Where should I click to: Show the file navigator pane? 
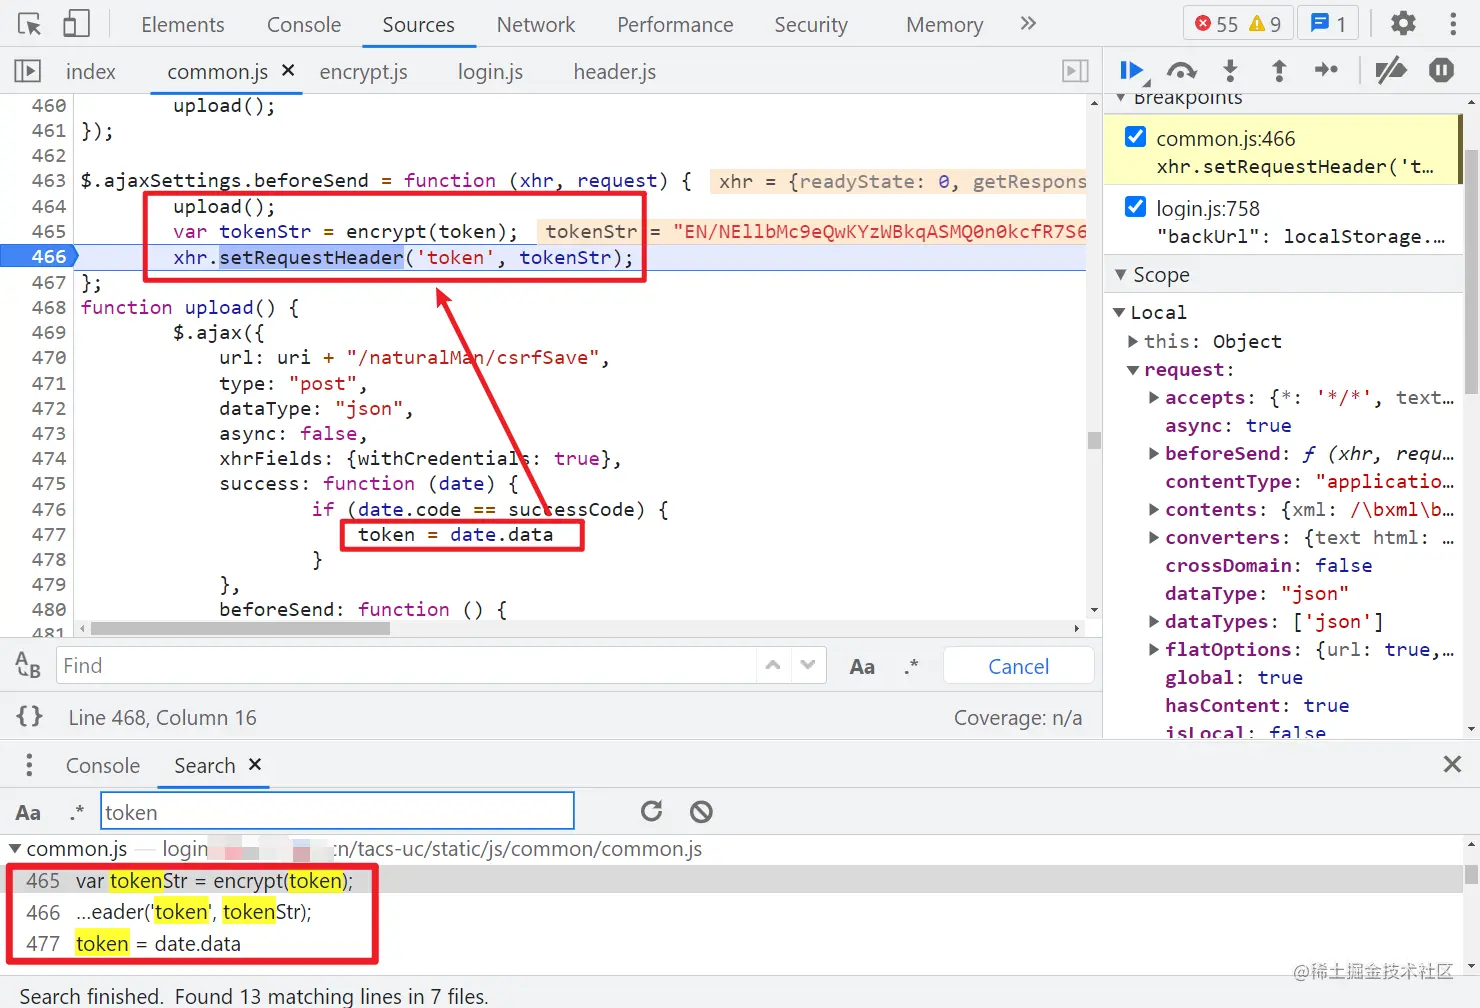coord(27,71)
